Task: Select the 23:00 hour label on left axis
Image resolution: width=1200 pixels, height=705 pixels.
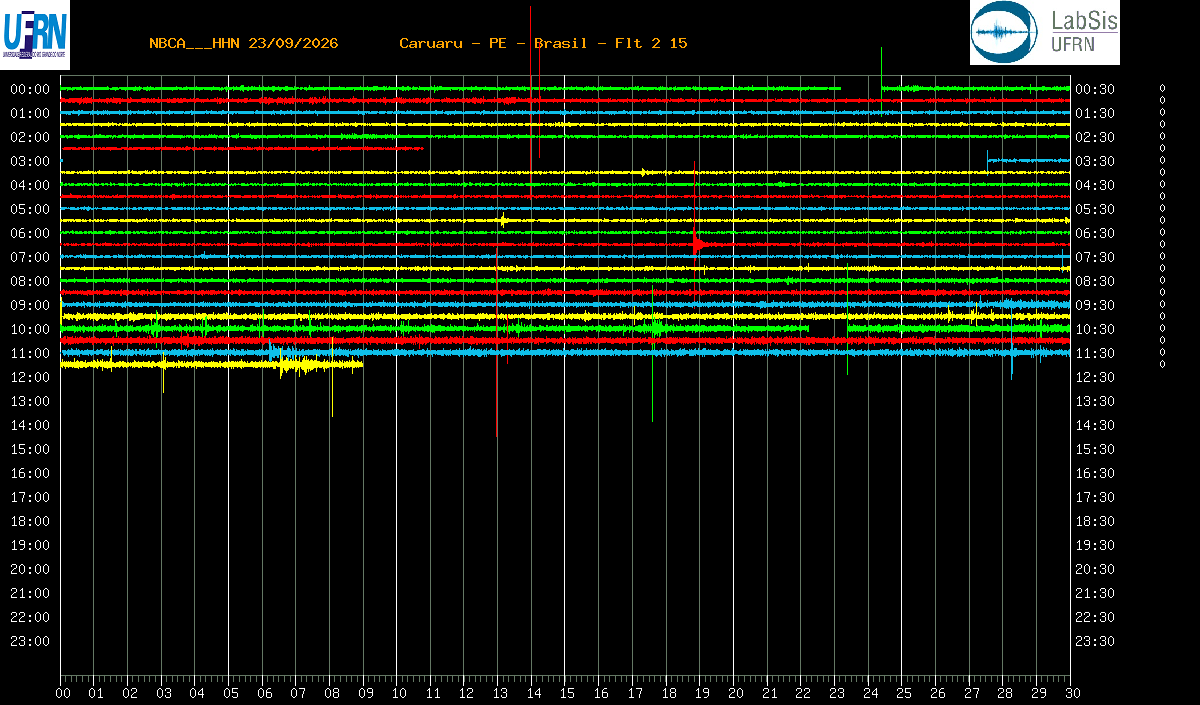Action: coord(30,641)
